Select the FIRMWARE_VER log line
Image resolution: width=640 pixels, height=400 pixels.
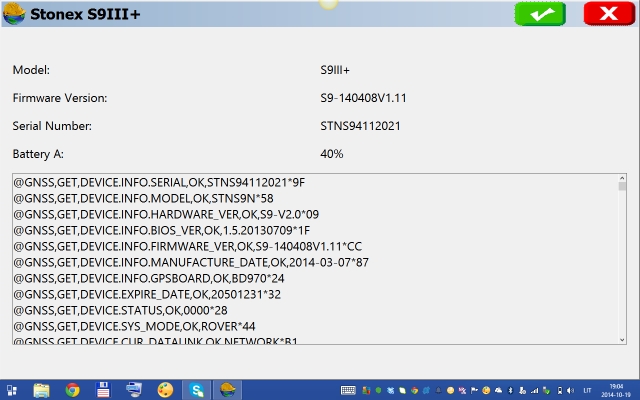coord(187,246)
